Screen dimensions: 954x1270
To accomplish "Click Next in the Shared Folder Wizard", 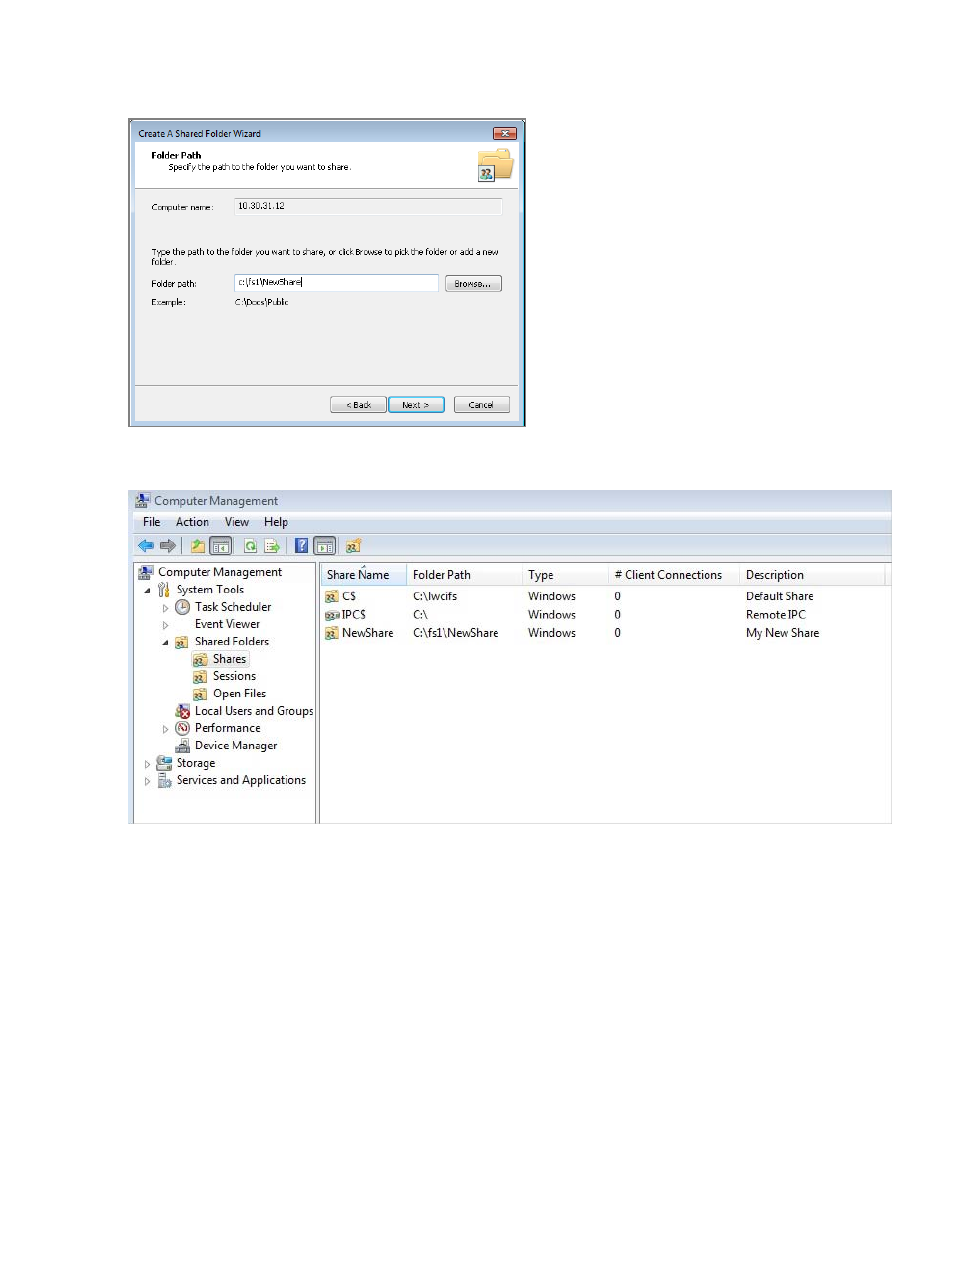I will (416, 405).
